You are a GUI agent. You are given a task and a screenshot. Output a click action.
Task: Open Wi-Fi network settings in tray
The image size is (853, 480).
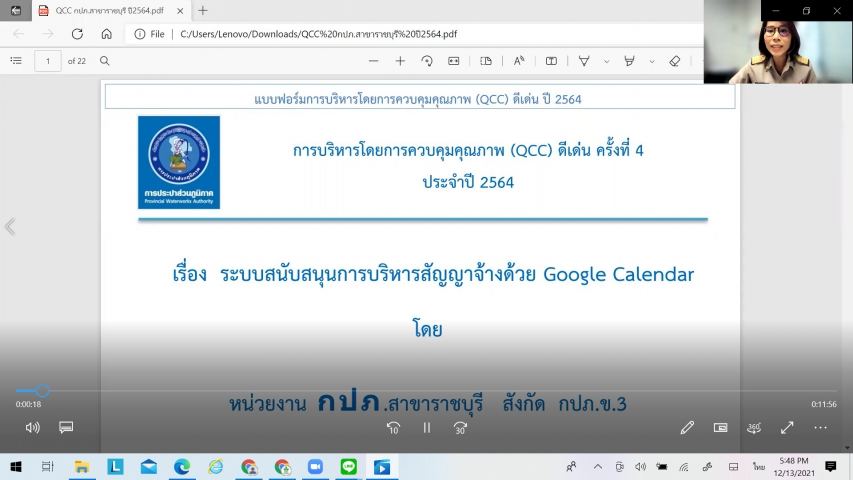(684, 466)
